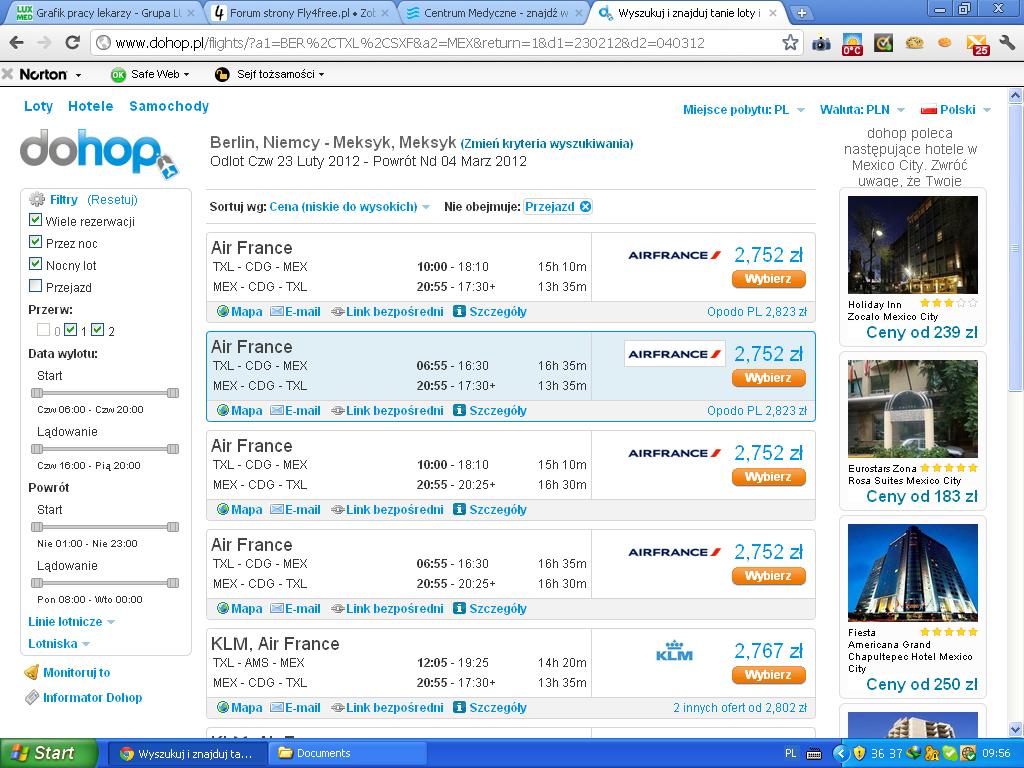This screenshot has width=1024, height=768.
Task: Open the weather 0°C extension icon
Action: tap(852, 43)
